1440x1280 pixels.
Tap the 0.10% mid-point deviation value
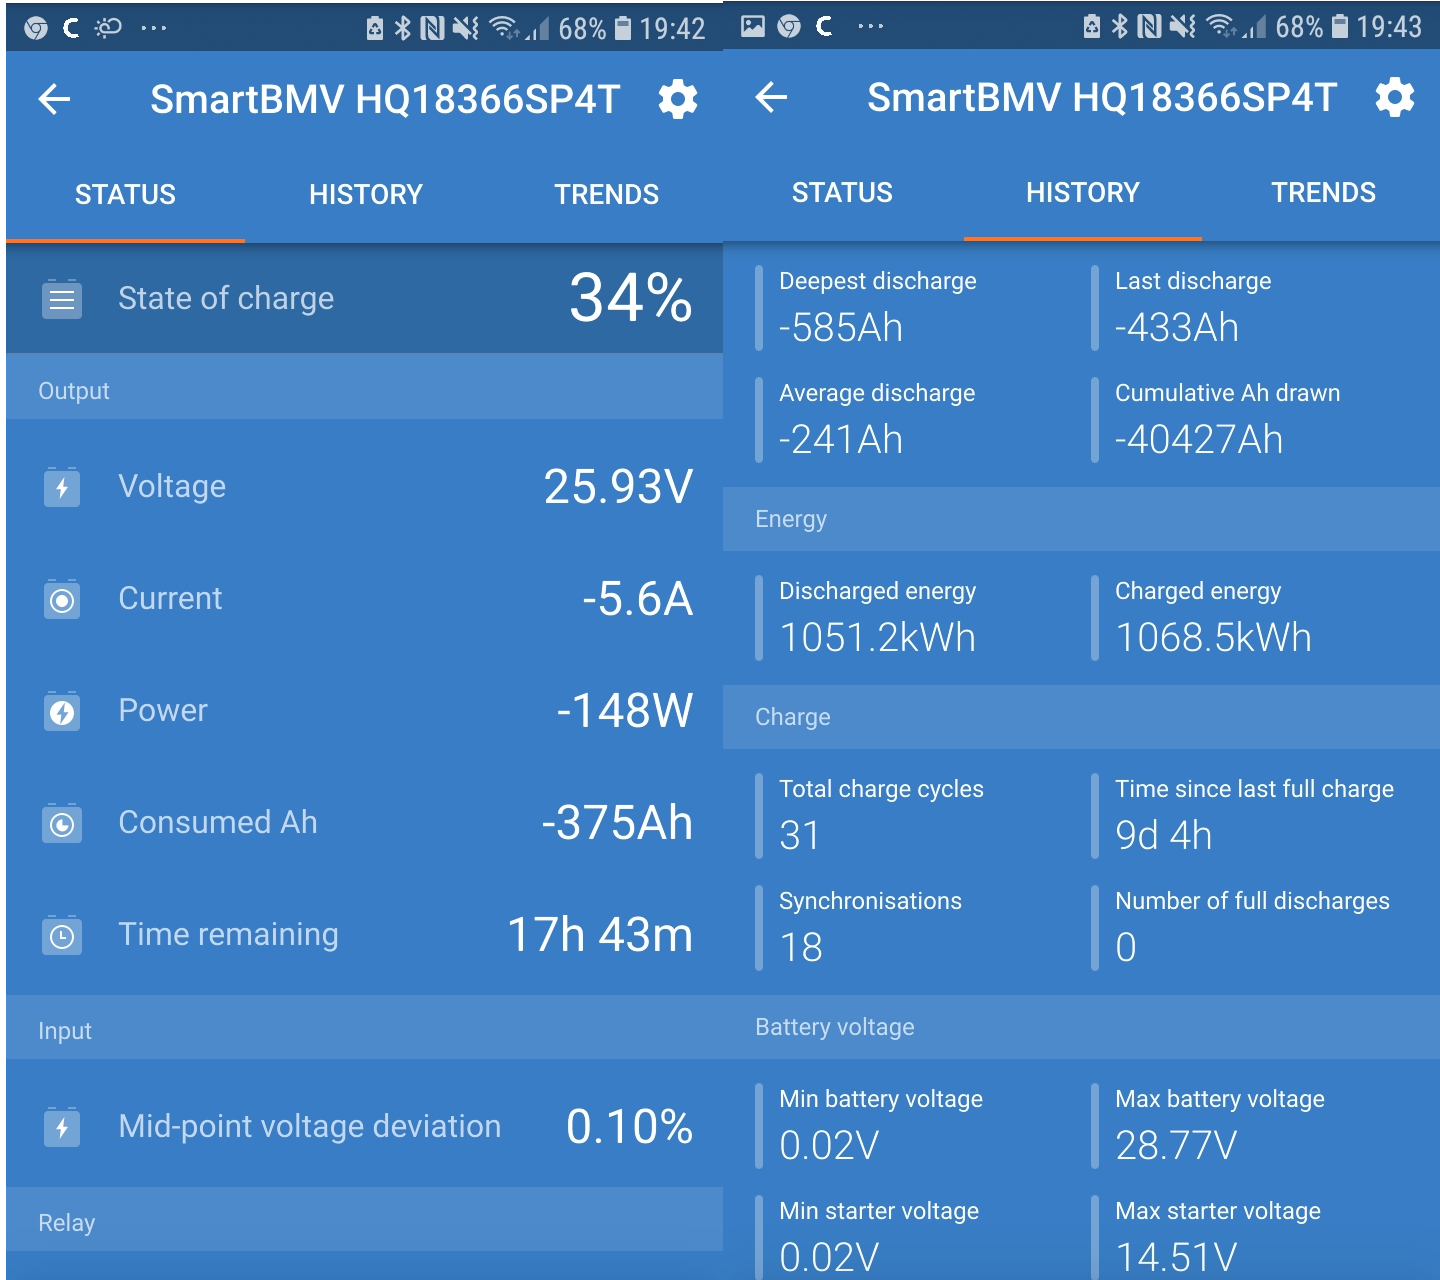pyautogui.click(x=630, y=1127)
